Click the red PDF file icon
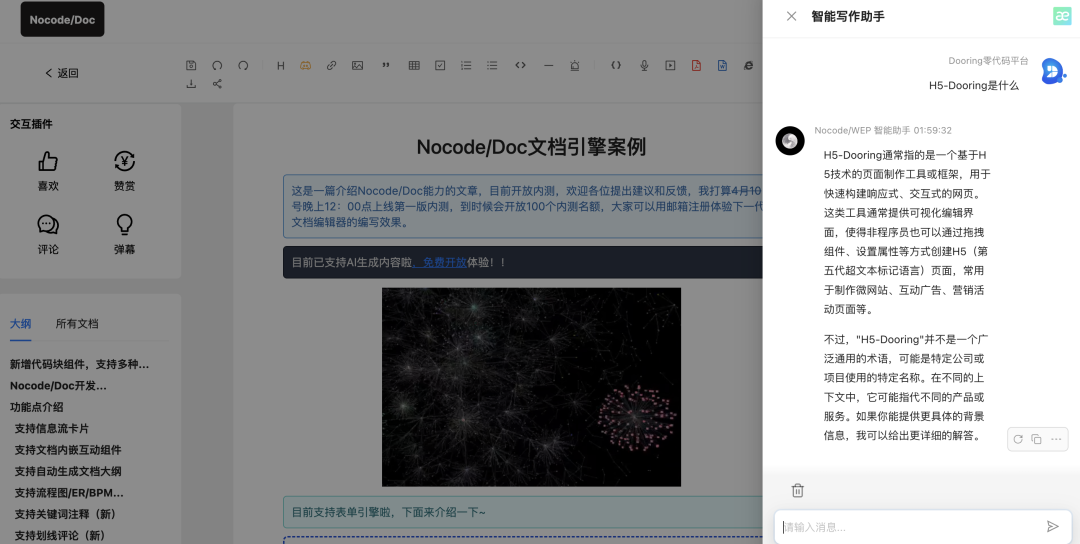 pos(696,65)
